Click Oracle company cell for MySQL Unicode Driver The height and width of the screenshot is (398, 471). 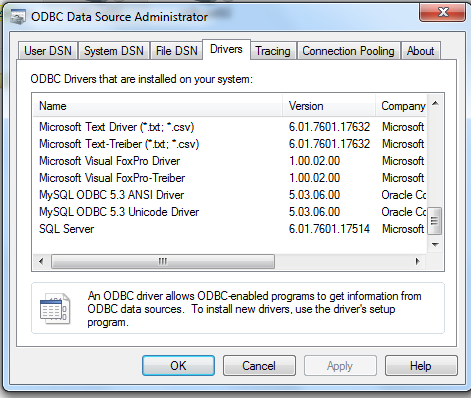(404, 212)
